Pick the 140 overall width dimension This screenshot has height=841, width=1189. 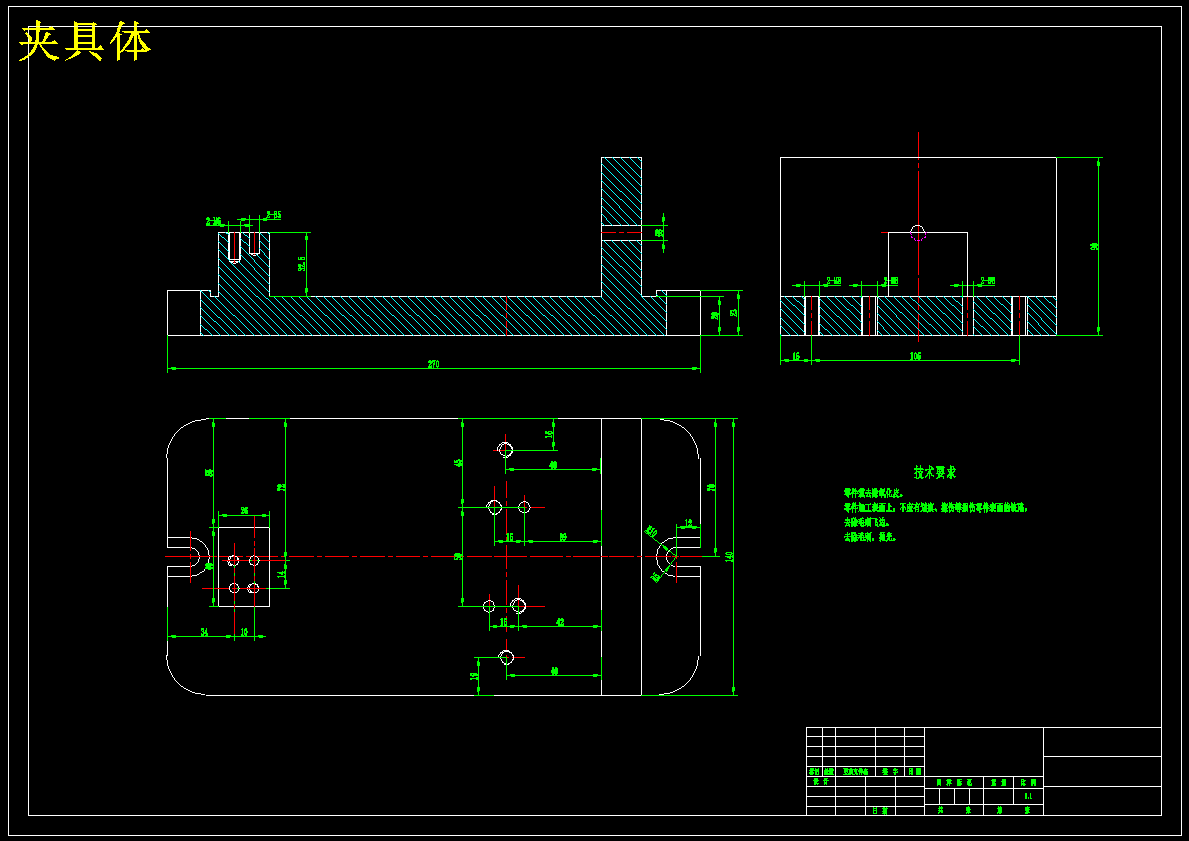coord(729,556)
